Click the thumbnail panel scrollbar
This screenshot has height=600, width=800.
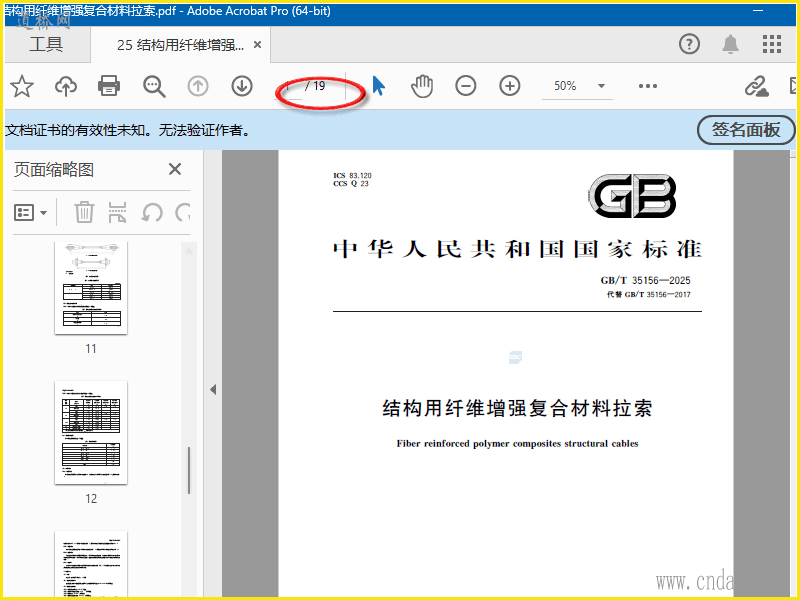coord(189,470)
